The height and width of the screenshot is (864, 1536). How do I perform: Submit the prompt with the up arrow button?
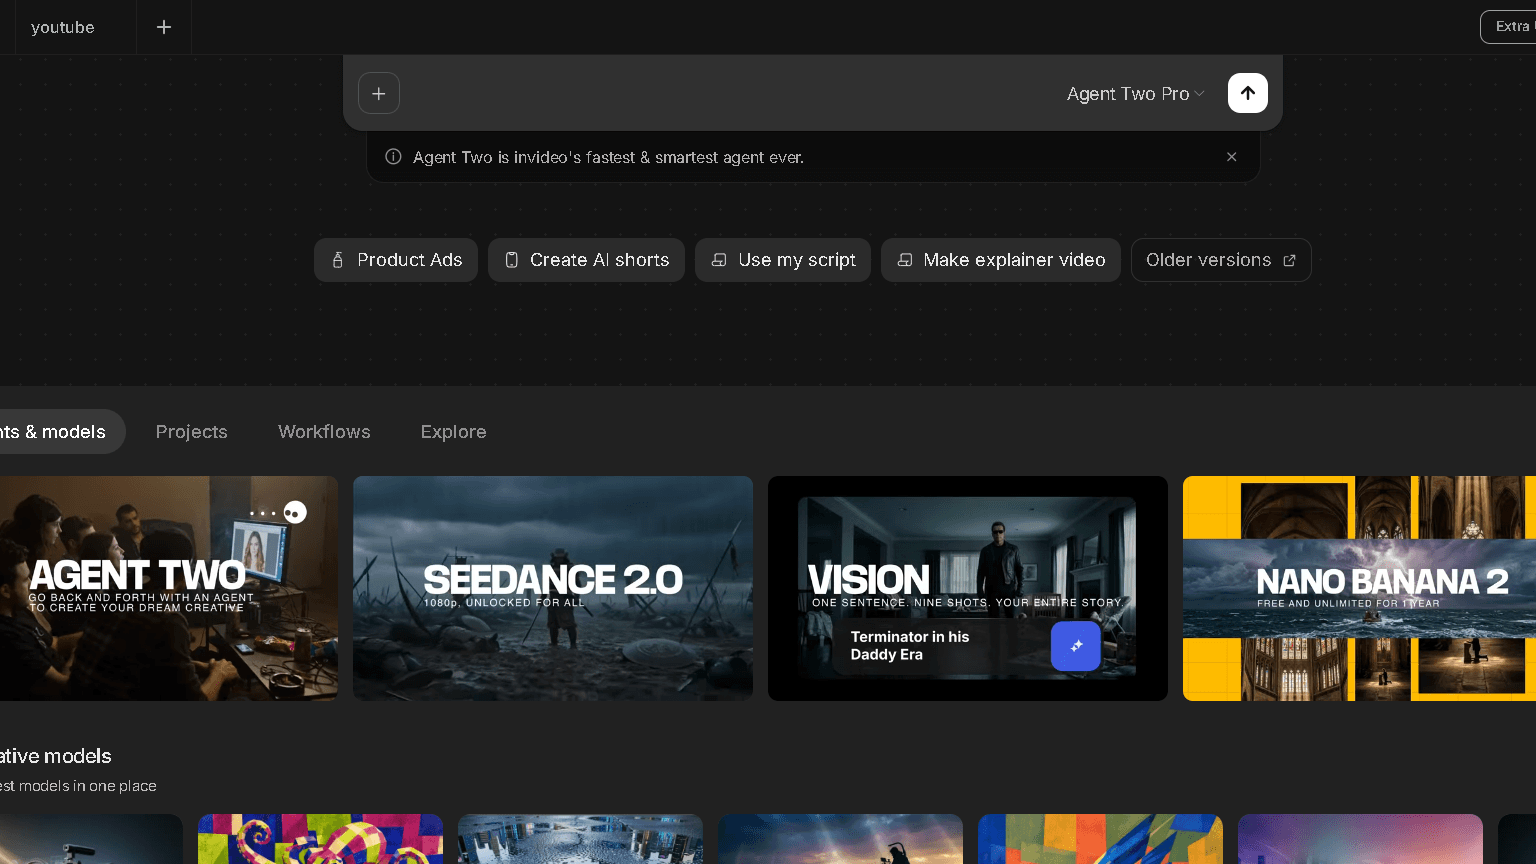(x=1248, y=93)
